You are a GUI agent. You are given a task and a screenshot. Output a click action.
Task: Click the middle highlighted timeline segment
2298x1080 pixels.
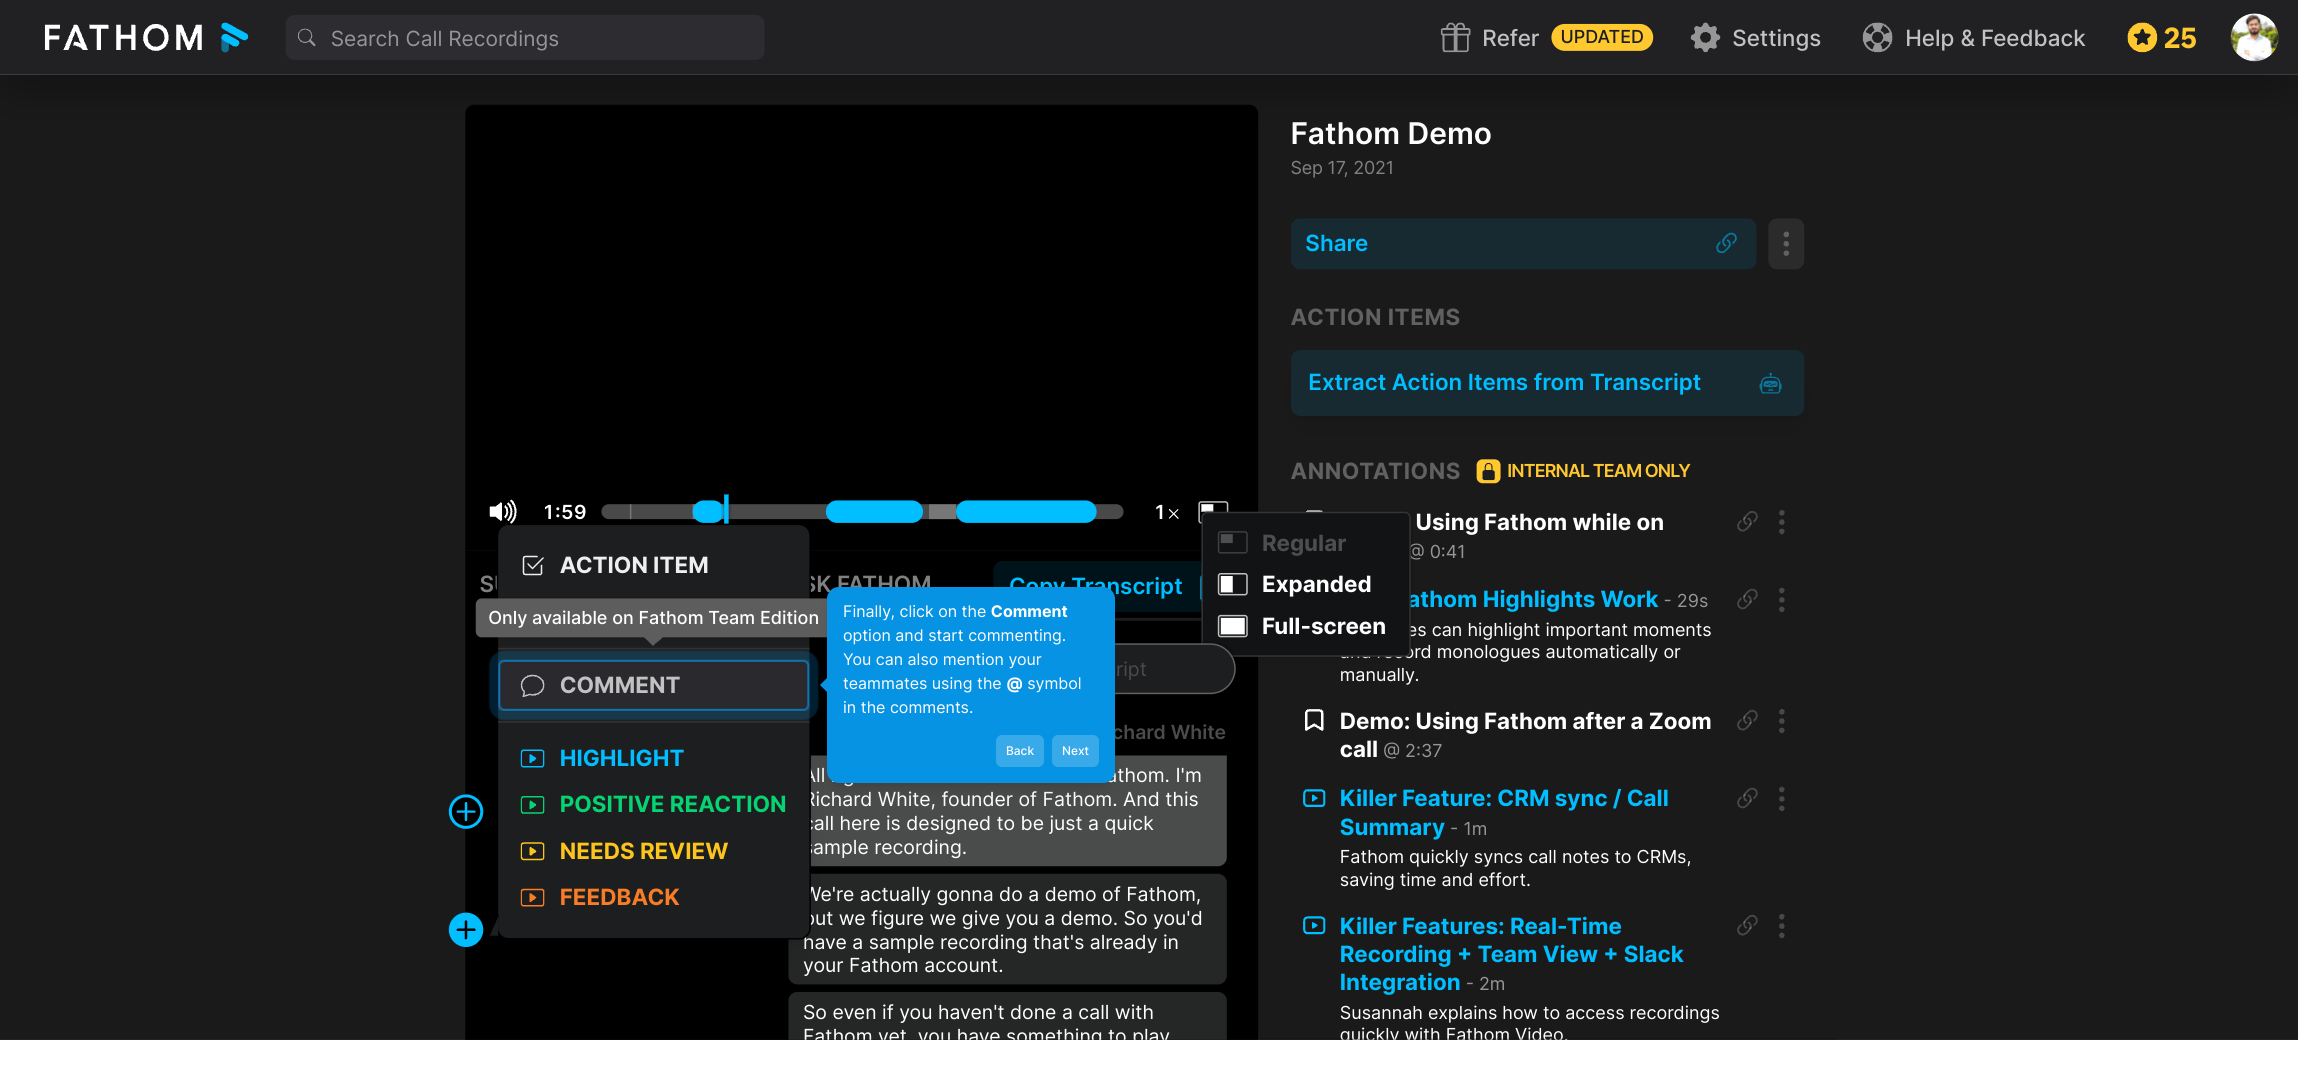click(x=874, y=512)
